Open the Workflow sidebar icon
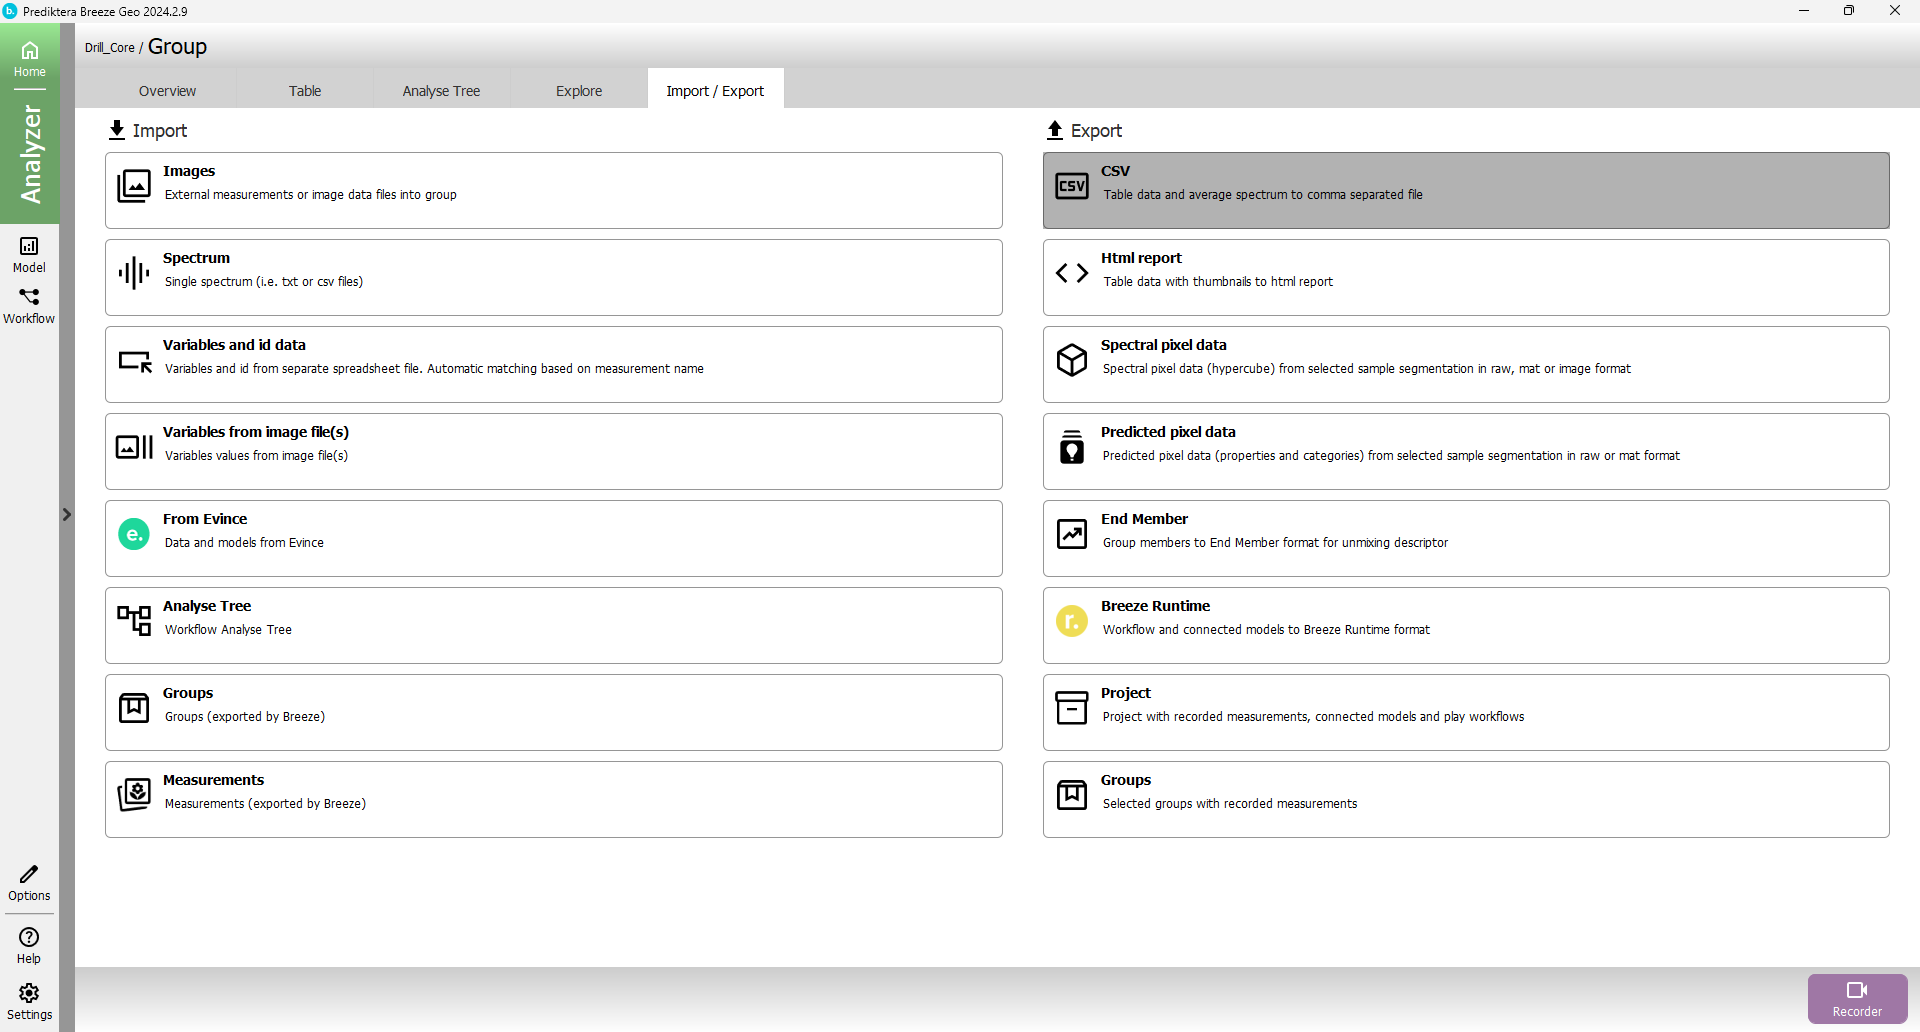 [x=29, y=305]
